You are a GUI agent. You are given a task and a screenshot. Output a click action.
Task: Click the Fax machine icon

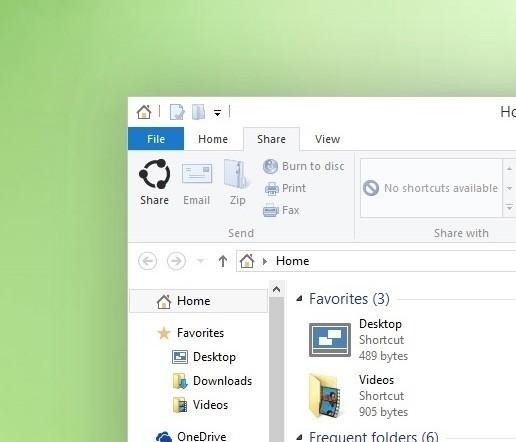tap(271, 210)
